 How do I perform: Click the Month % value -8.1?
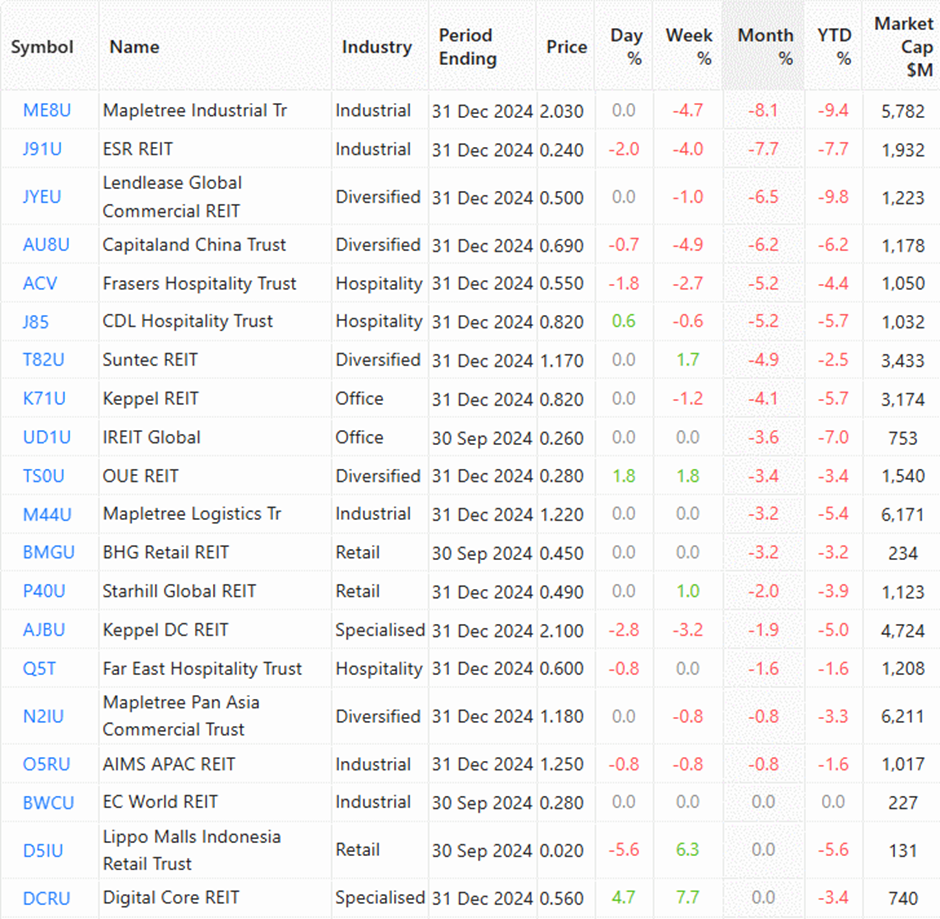tap(763, 111)
